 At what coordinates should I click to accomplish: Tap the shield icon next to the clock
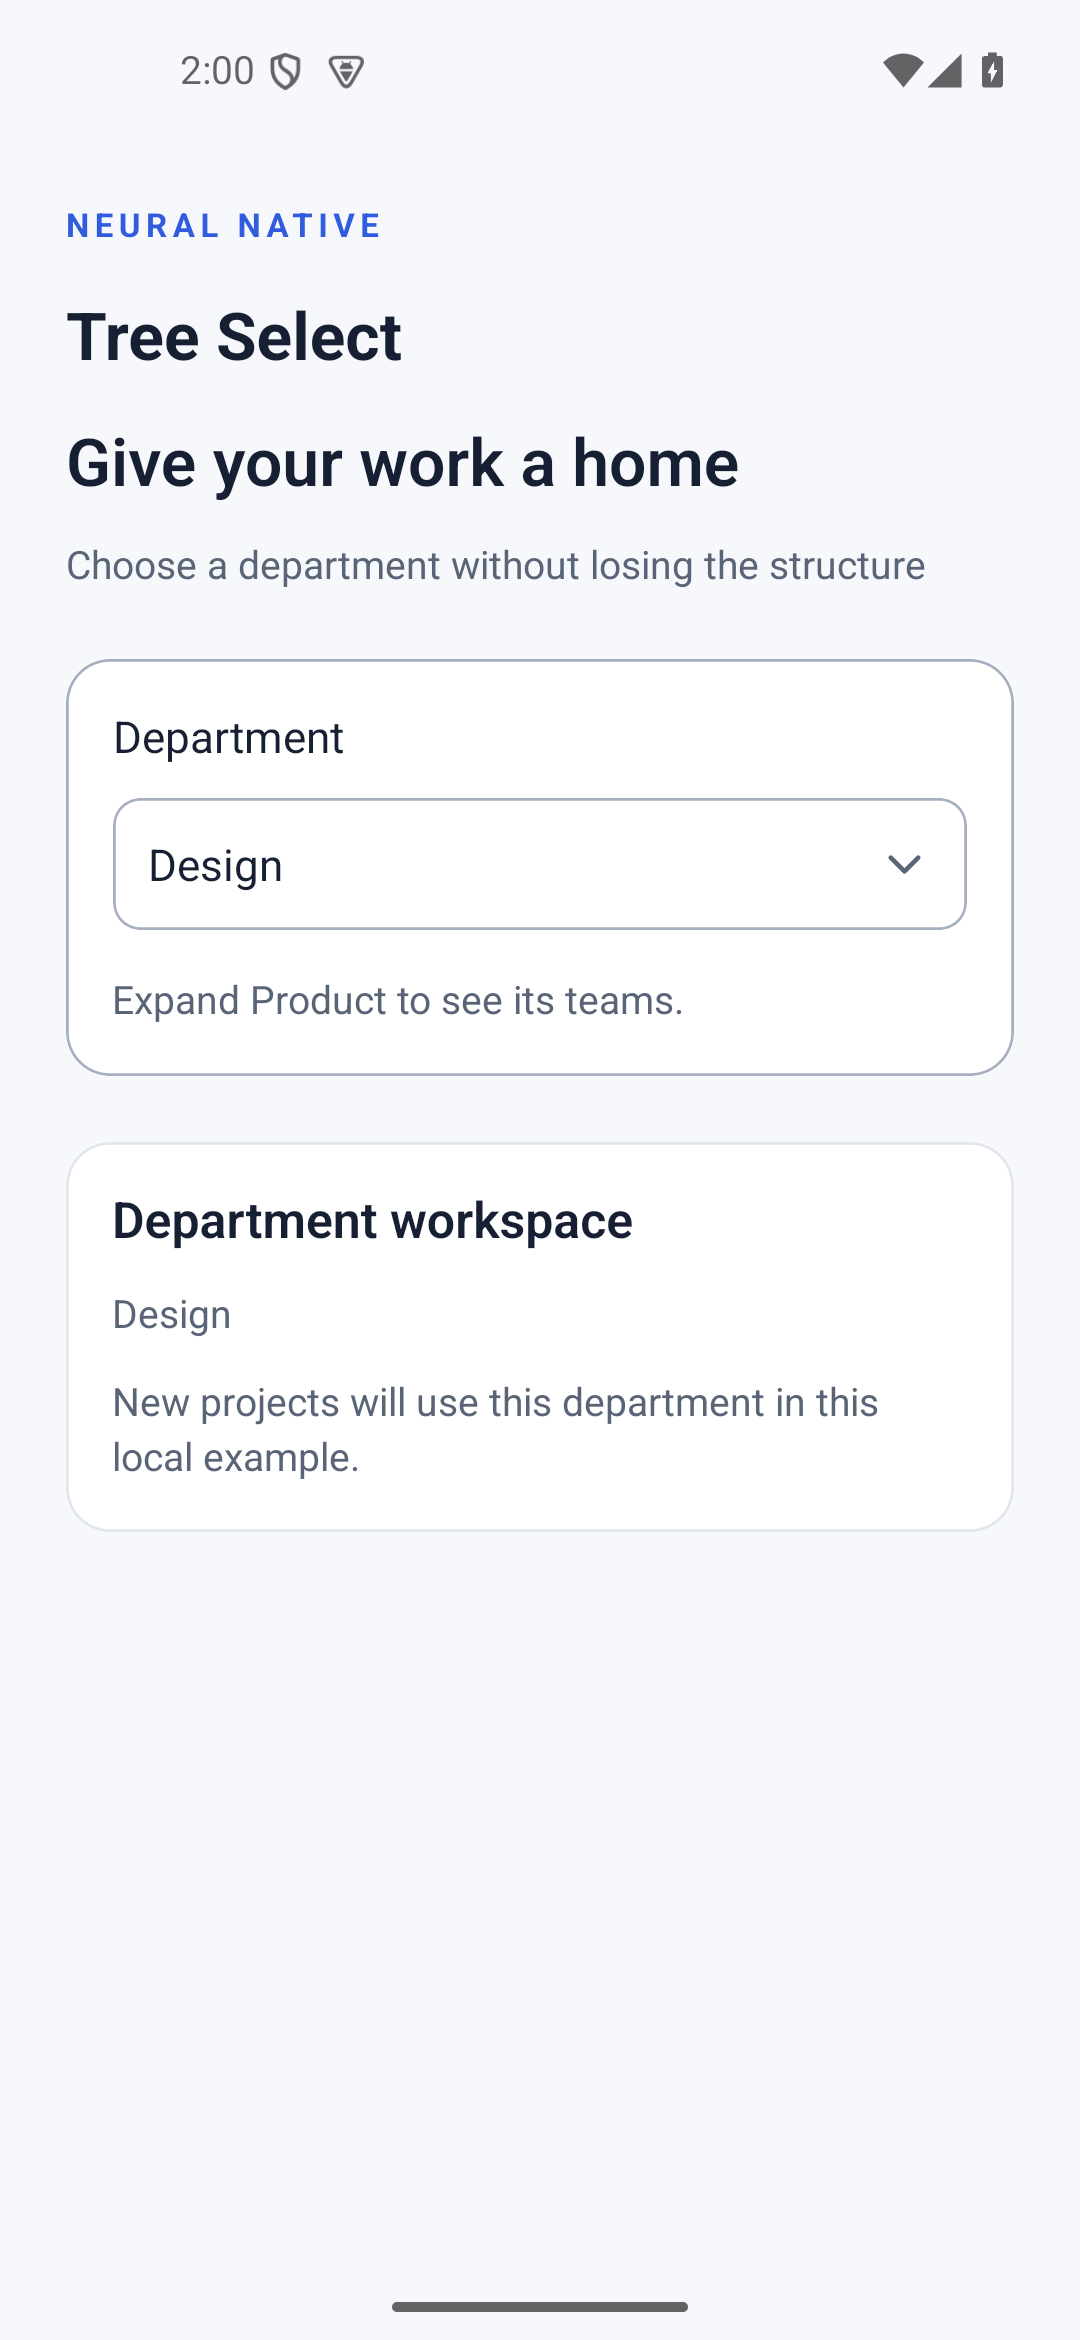point(286,72)
